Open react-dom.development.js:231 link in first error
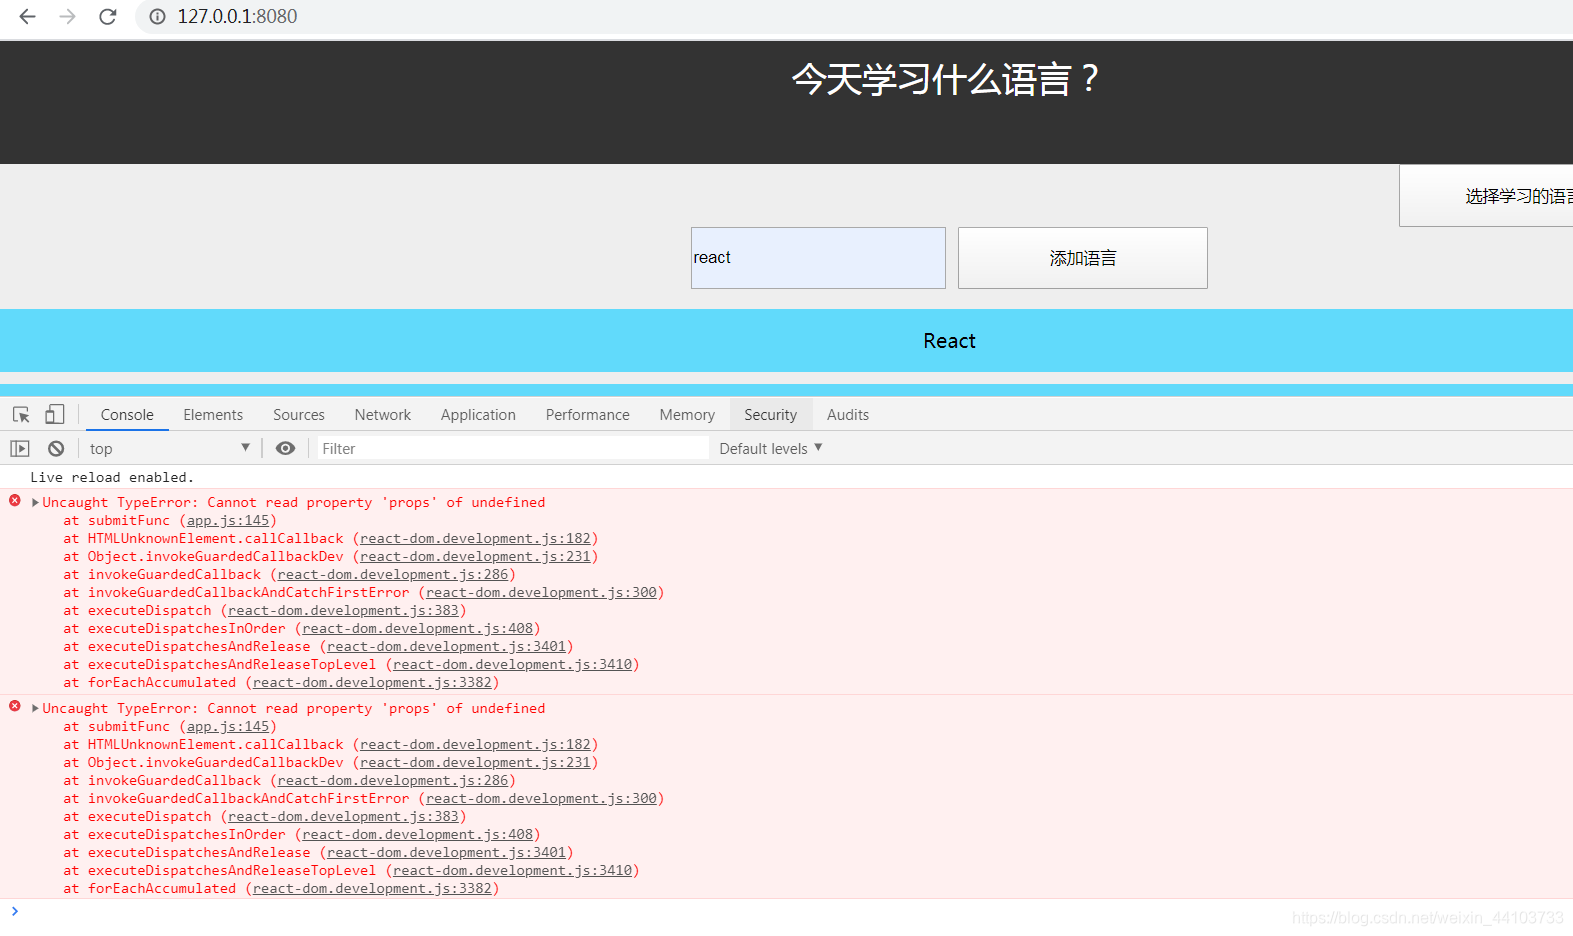 [476, 556]
